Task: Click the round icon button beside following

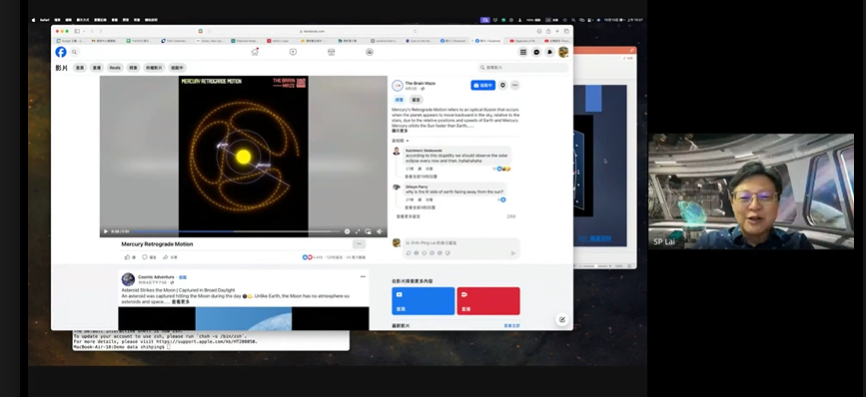Action: pos(503,85)
